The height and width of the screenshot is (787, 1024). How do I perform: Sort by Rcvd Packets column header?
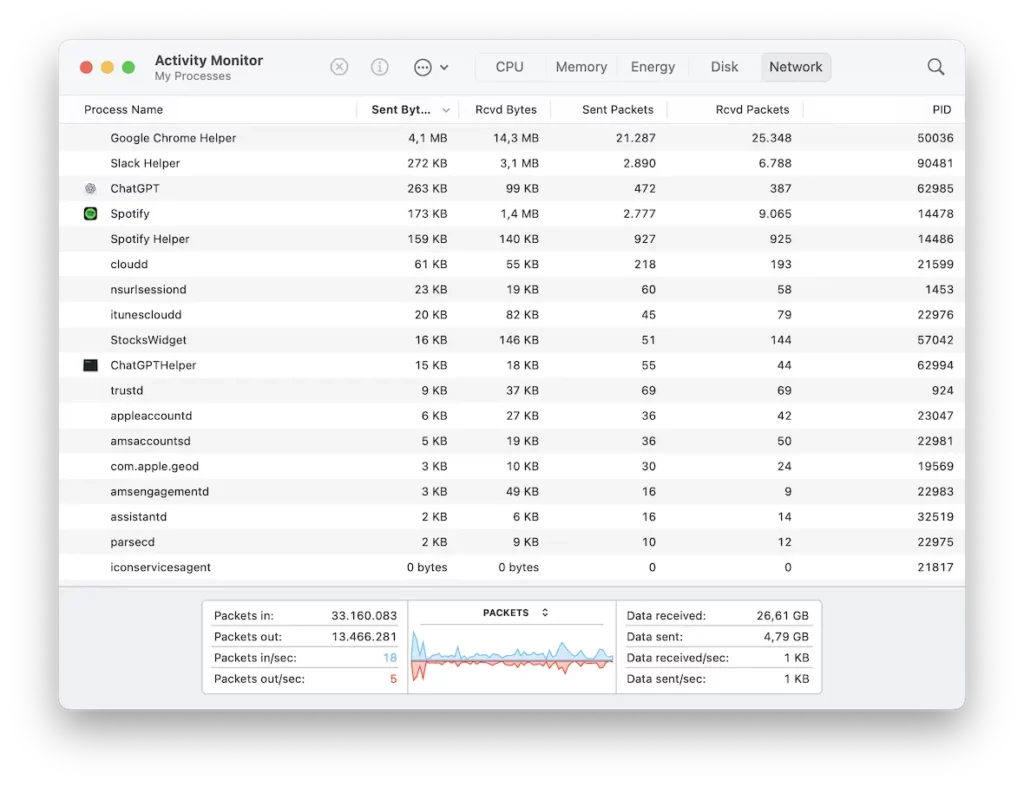click(x=752, y=110)
